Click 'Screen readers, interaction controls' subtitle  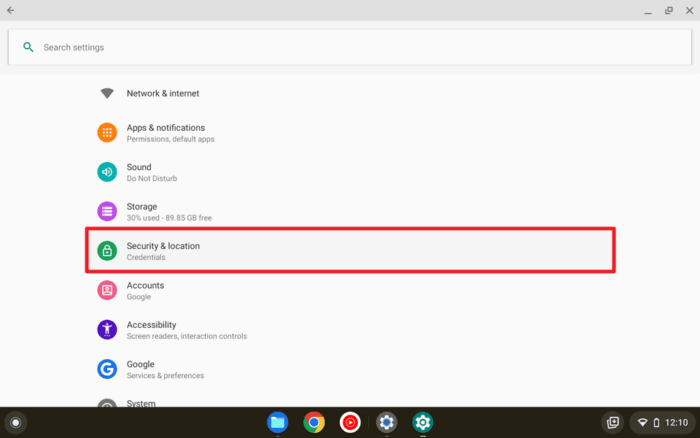click(x=187, y=336)
